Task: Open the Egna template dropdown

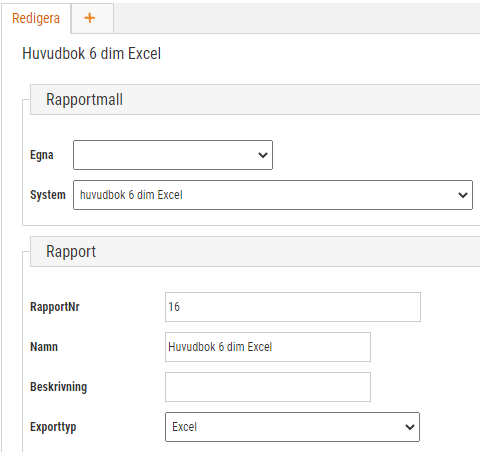Action: (173, 155)
